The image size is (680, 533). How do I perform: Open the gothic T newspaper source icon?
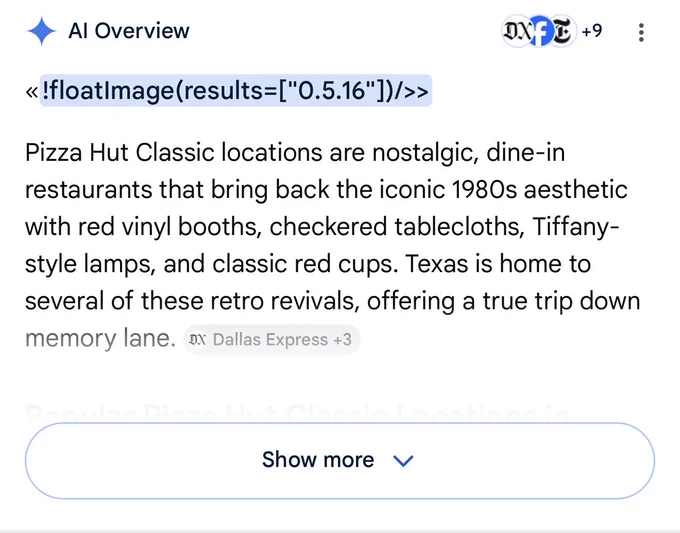click(562, 31)
